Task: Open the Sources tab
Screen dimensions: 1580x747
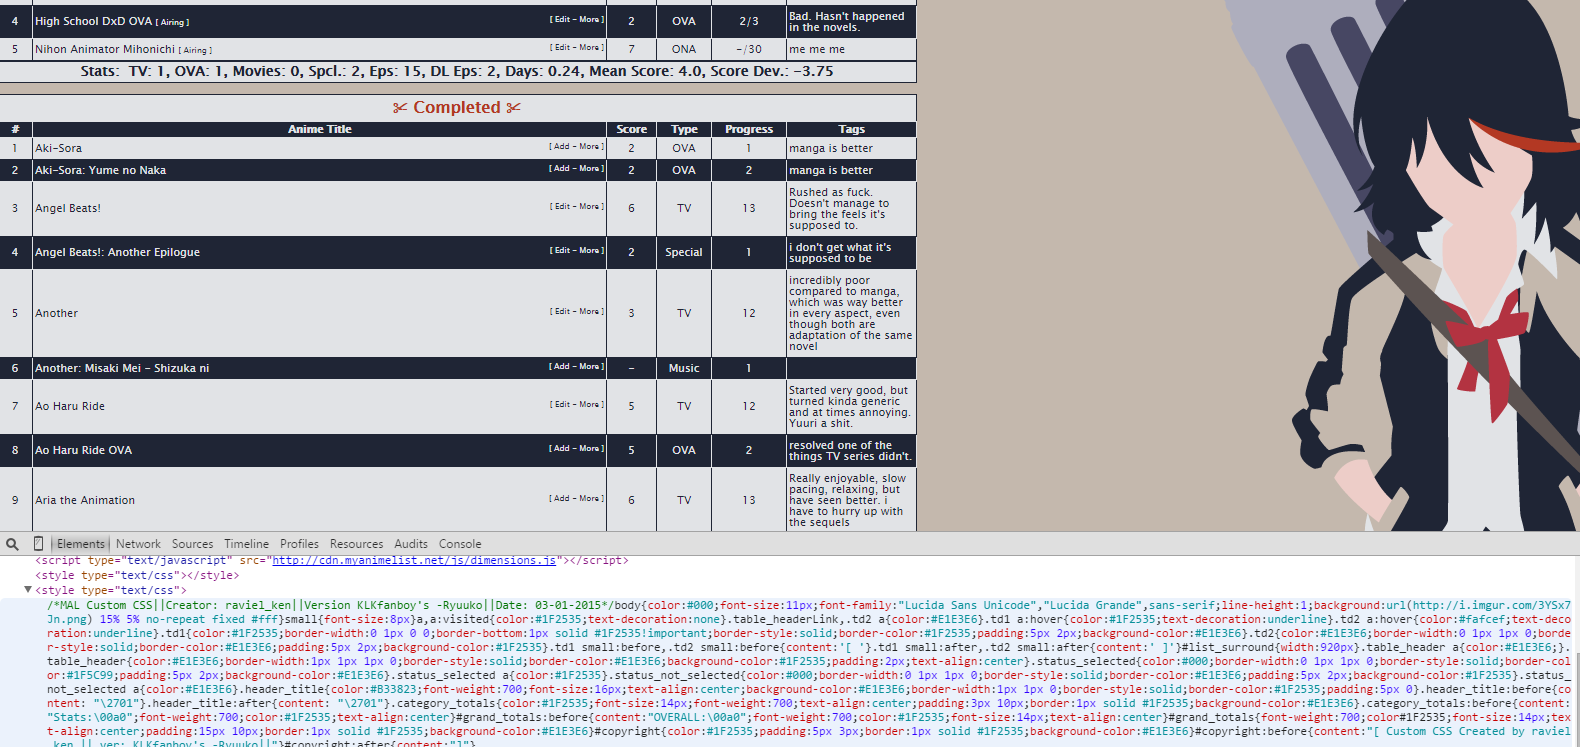Action: [192, 544]
